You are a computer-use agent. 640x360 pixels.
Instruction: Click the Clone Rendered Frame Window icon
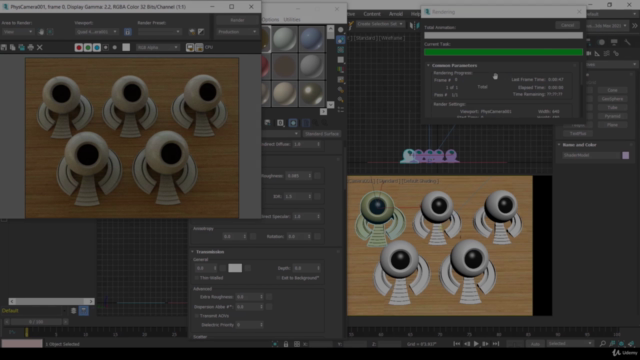[x=22, y=48]
